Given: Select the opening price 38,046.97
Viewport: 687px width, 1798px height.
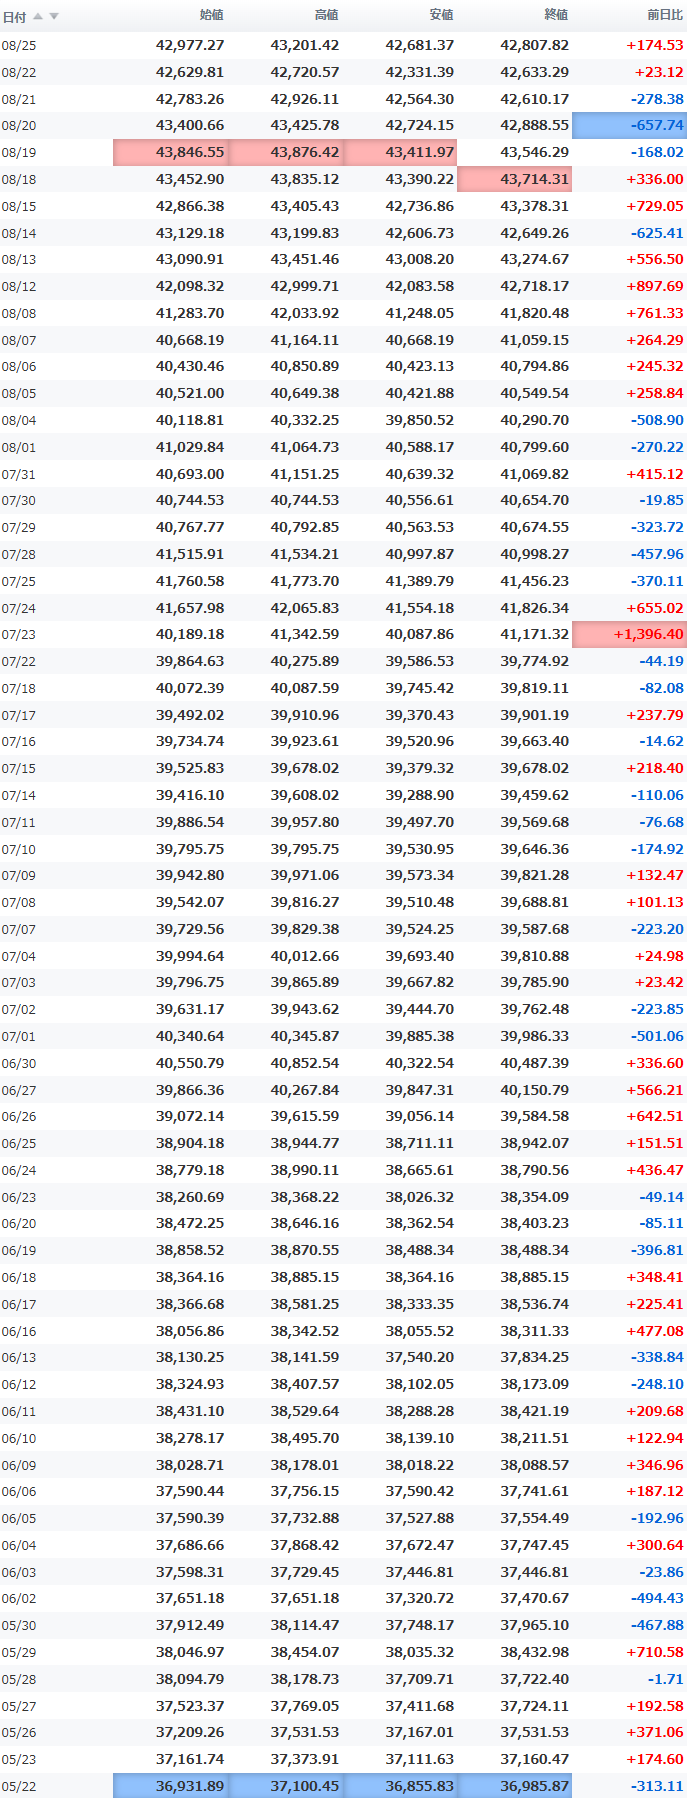Looking at the screenshot, I should 190,1651.
